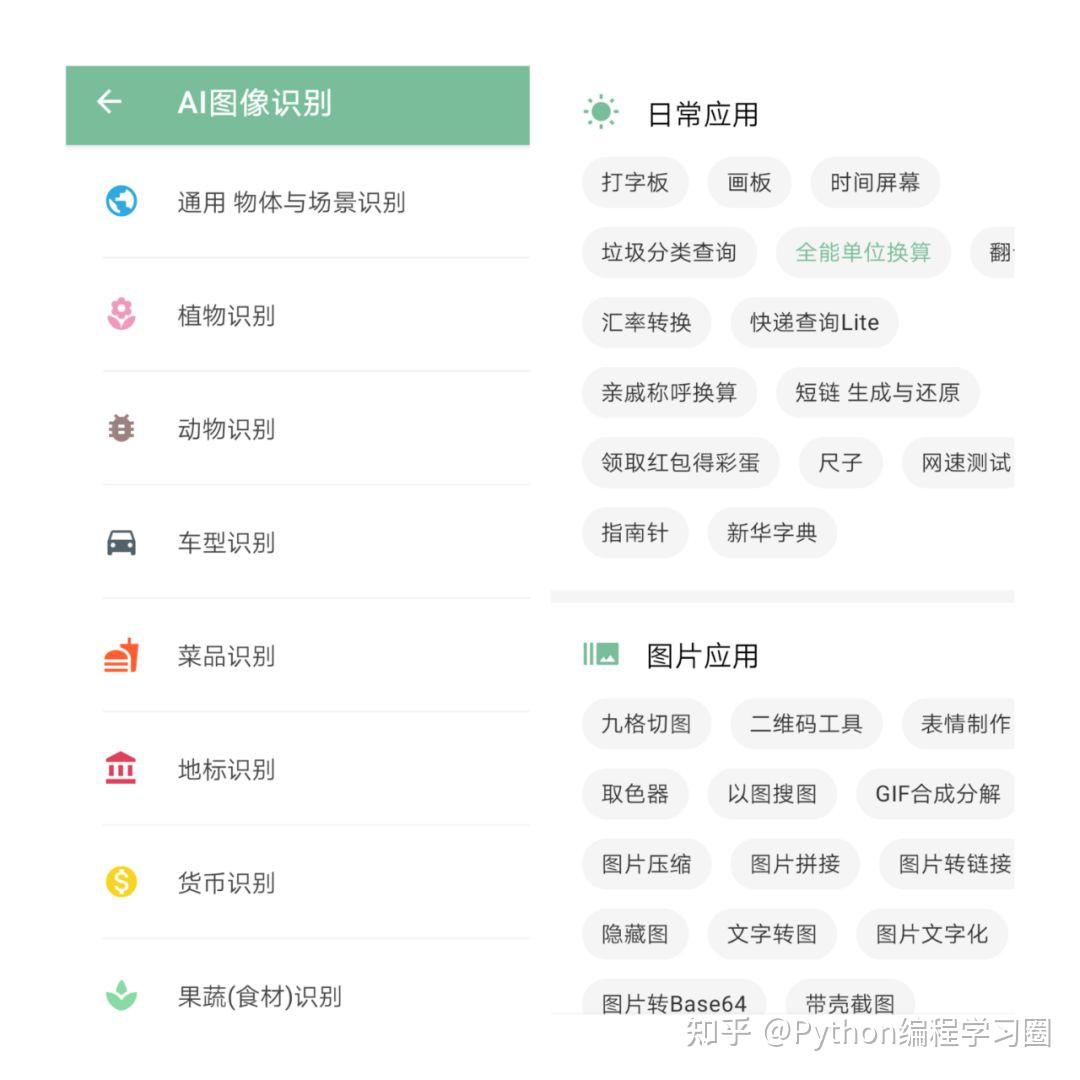Tap the sprout icon beside 果蔬(食材)识别
The image size is (1080, 1080).
(119, 996)
